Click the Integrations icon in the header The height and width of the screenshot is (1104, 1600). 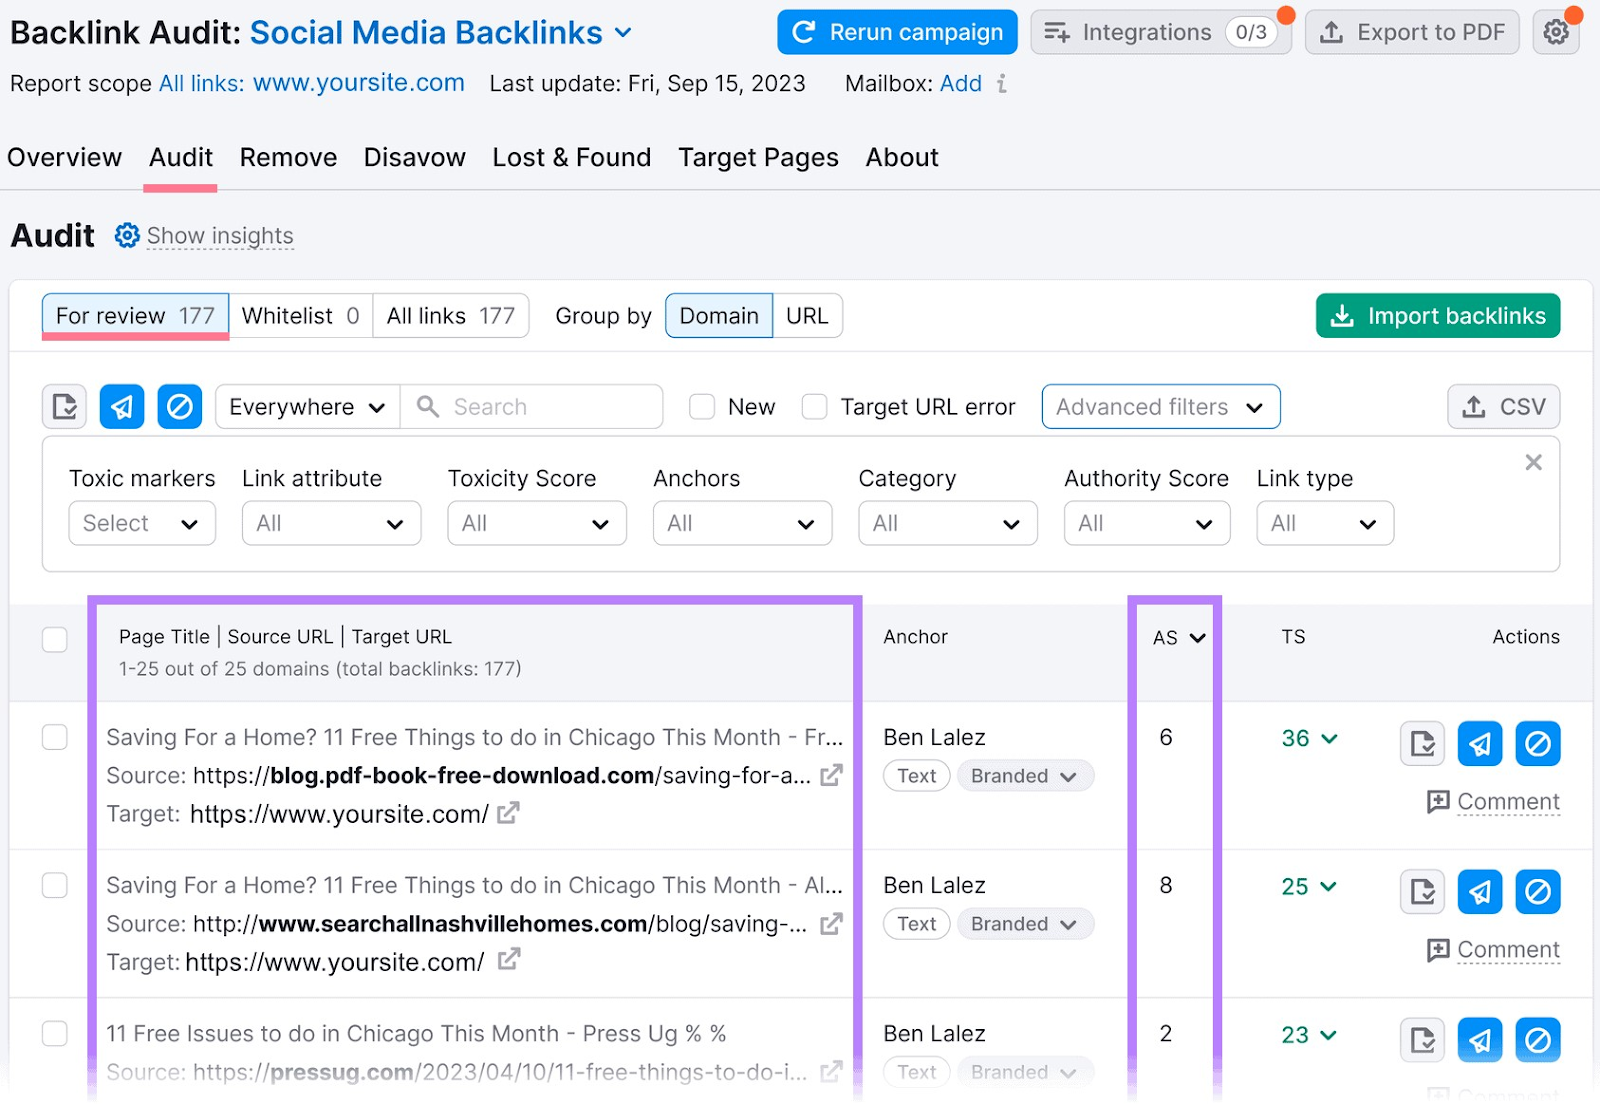point(1056,31)
